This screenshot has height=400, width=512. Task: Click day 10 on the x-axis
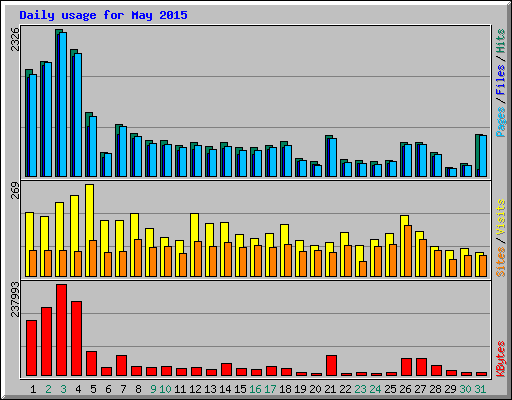[165, 389]
